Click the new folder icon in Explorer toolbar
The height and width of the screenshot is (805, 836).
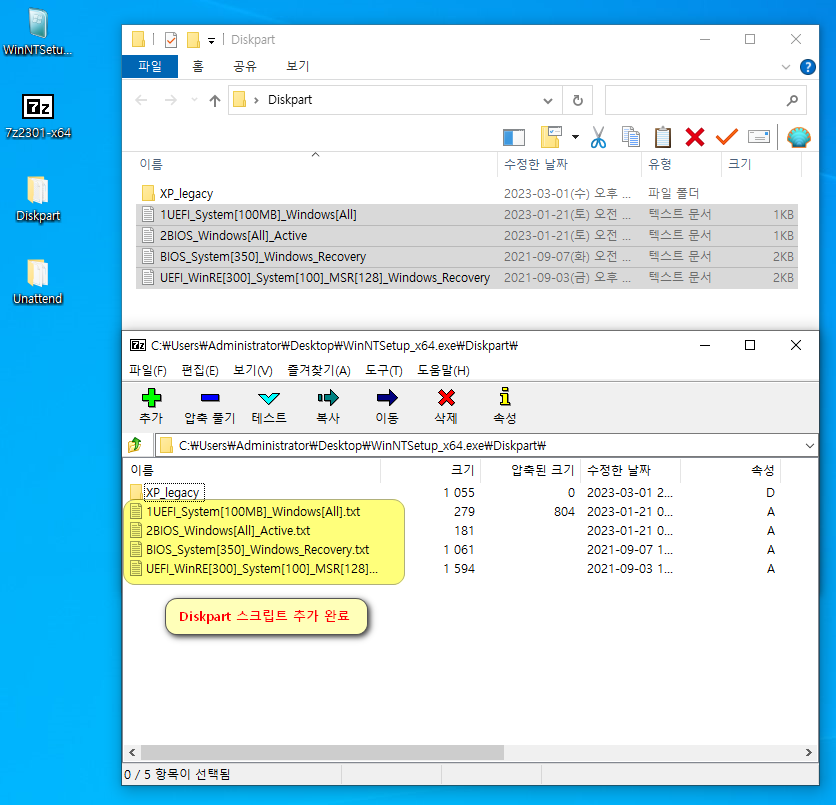coord(551,137)
